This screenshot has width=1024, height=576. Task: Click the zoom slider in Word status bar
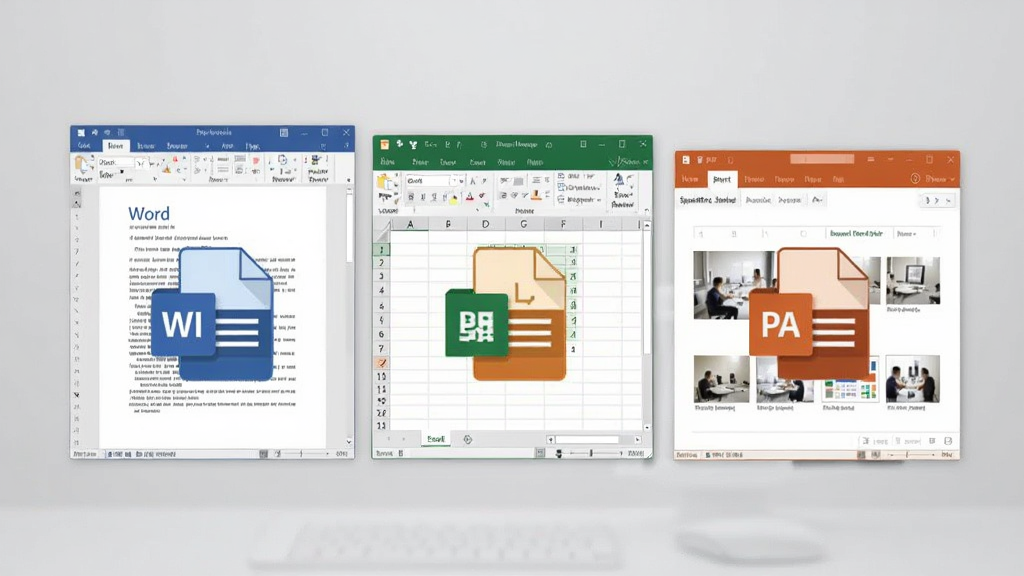[302, 453]
